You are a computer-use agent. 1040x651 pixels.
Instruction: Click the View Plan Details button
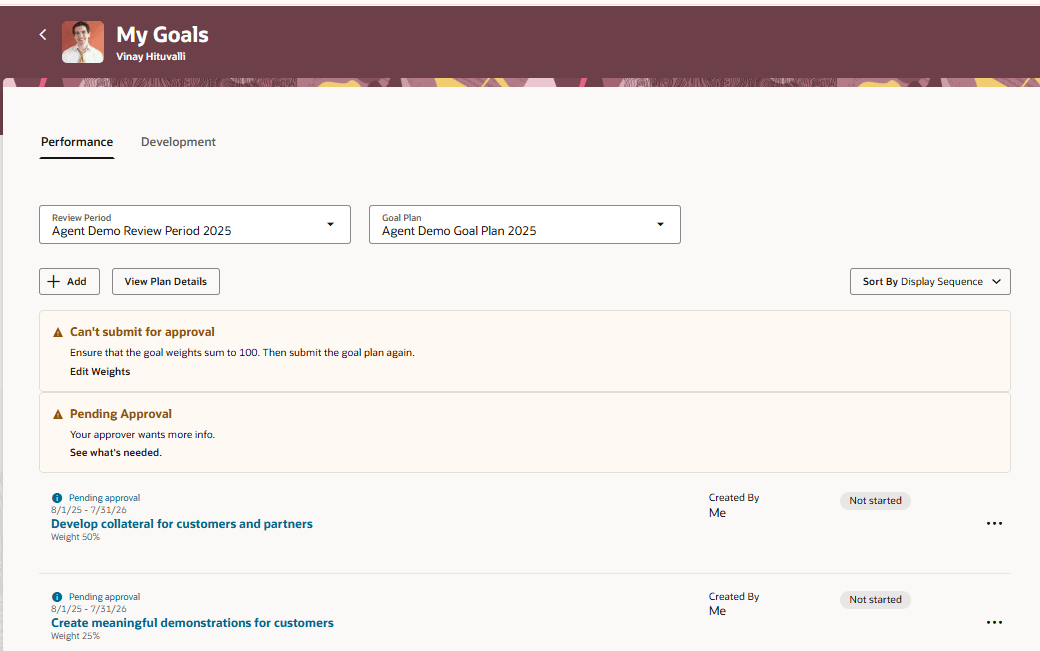click(x=165, y=281)
